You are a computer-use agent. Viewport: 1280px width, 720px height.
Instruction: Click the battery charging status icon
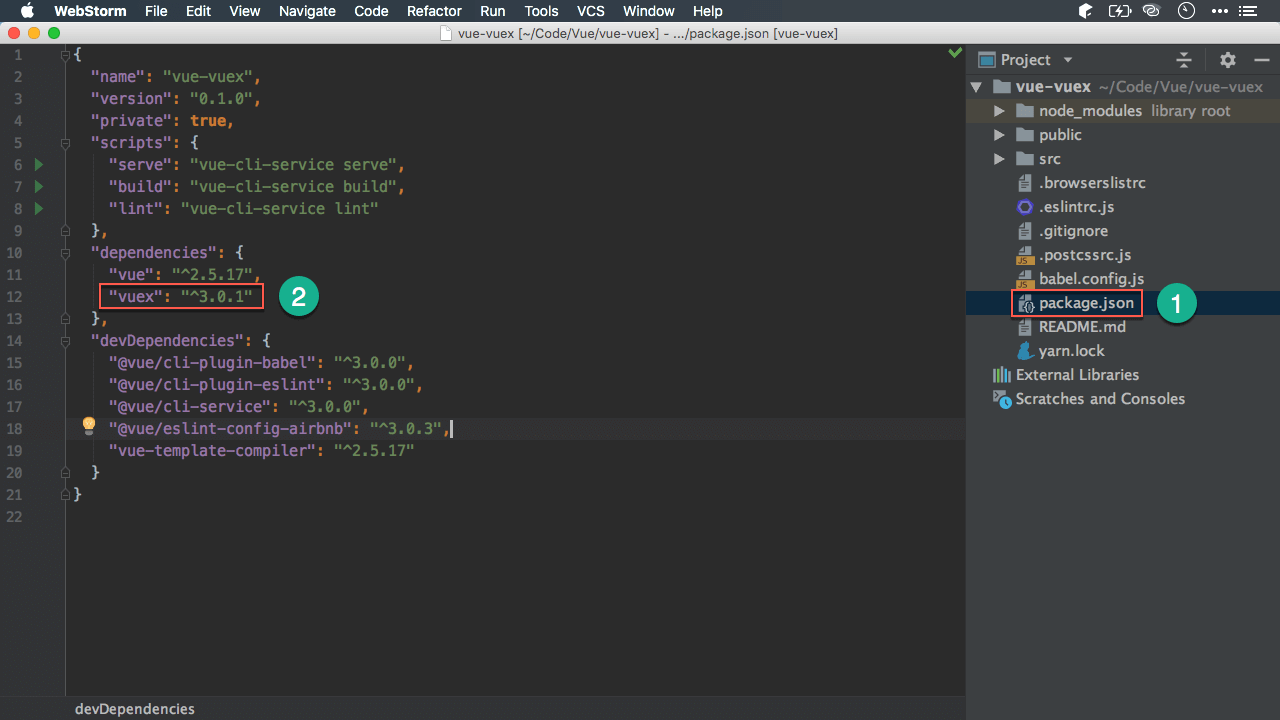pyautogui.click(x=1119, y=11)
